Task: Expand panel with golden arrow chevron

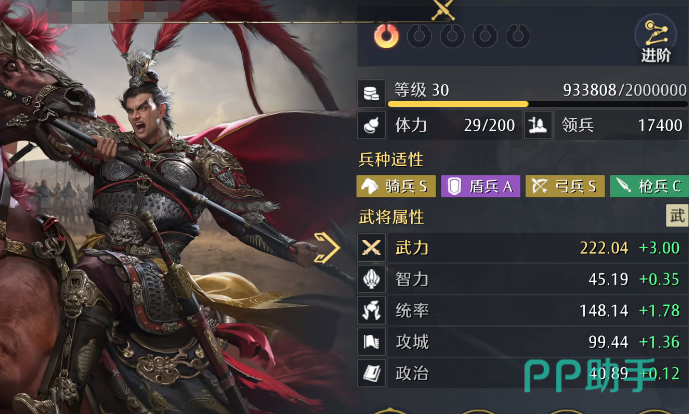Action: 327,247
